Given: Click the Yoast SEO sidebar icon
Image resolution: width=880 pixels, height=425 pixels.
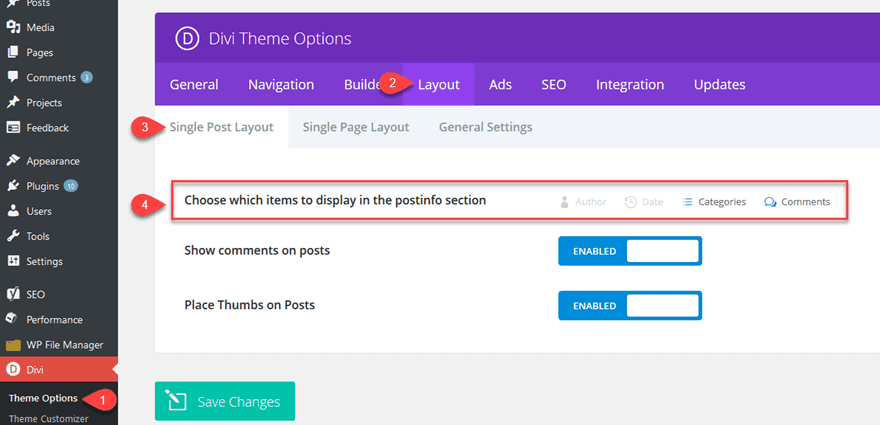Looking at the screenshot, I should [x=14, y=295].
